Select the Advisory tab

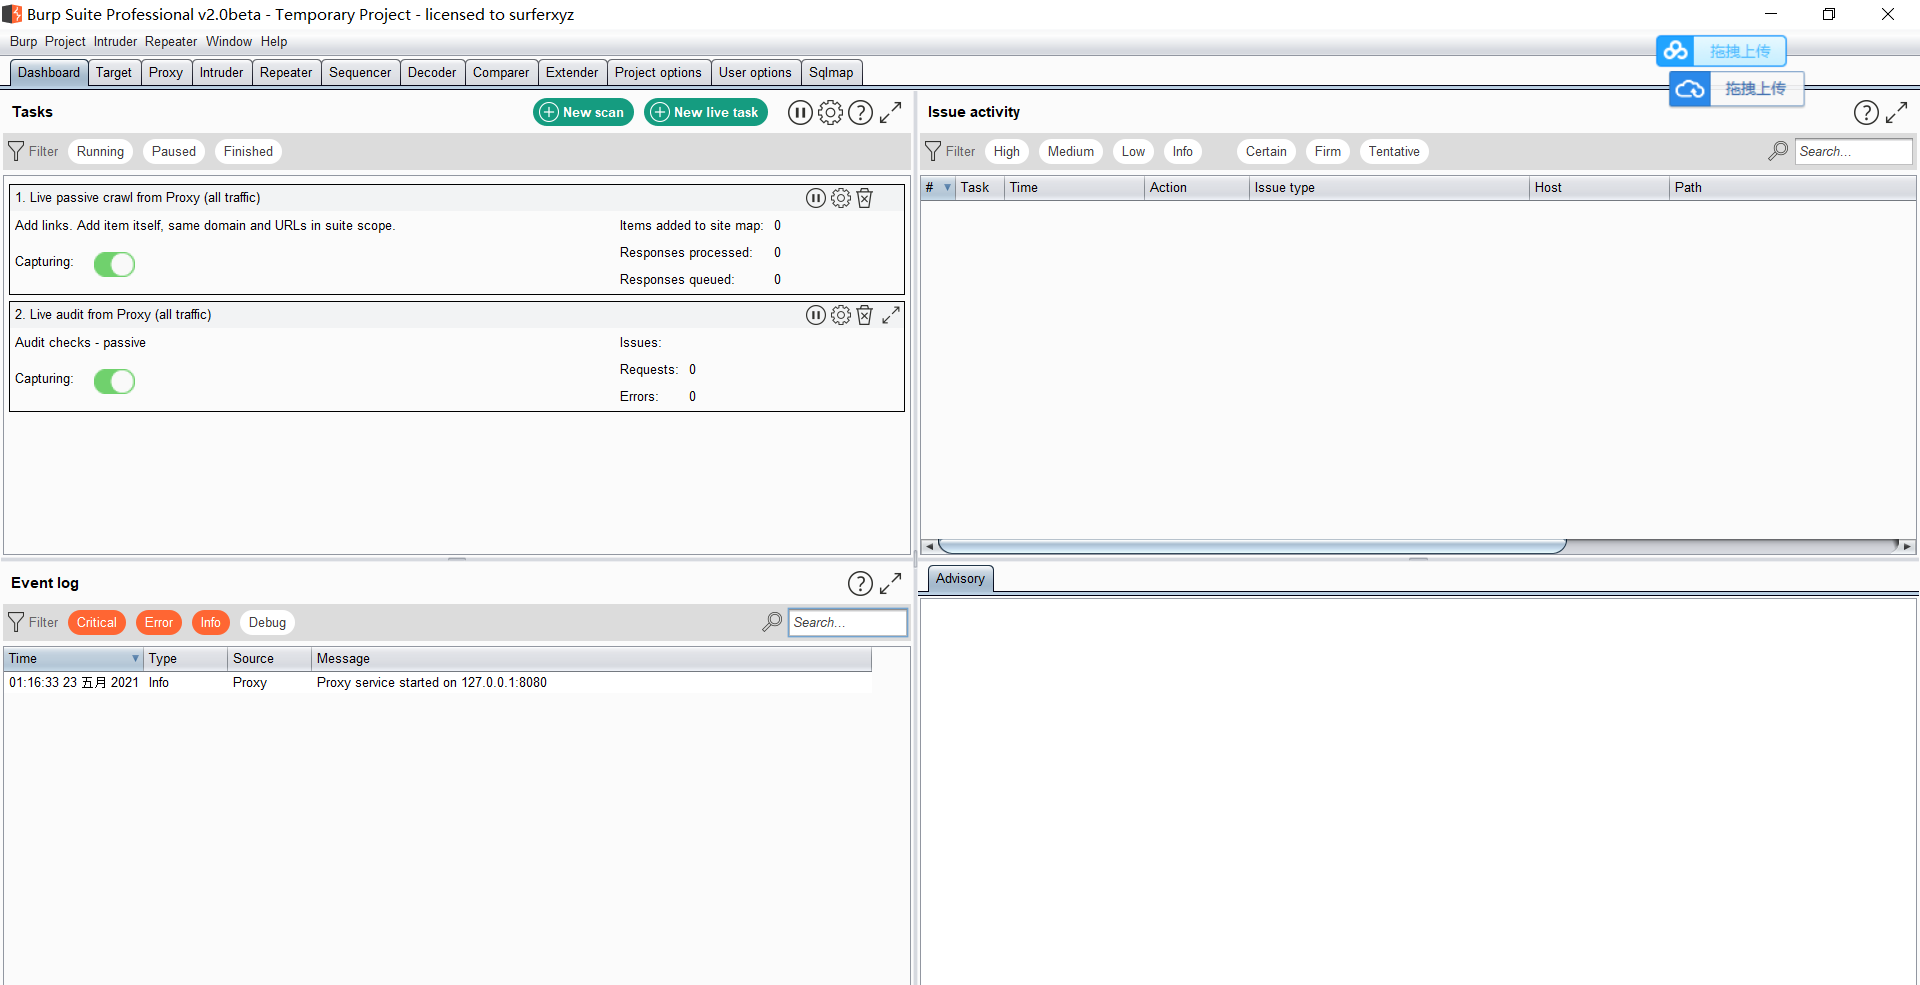click(x=960, y=578)
